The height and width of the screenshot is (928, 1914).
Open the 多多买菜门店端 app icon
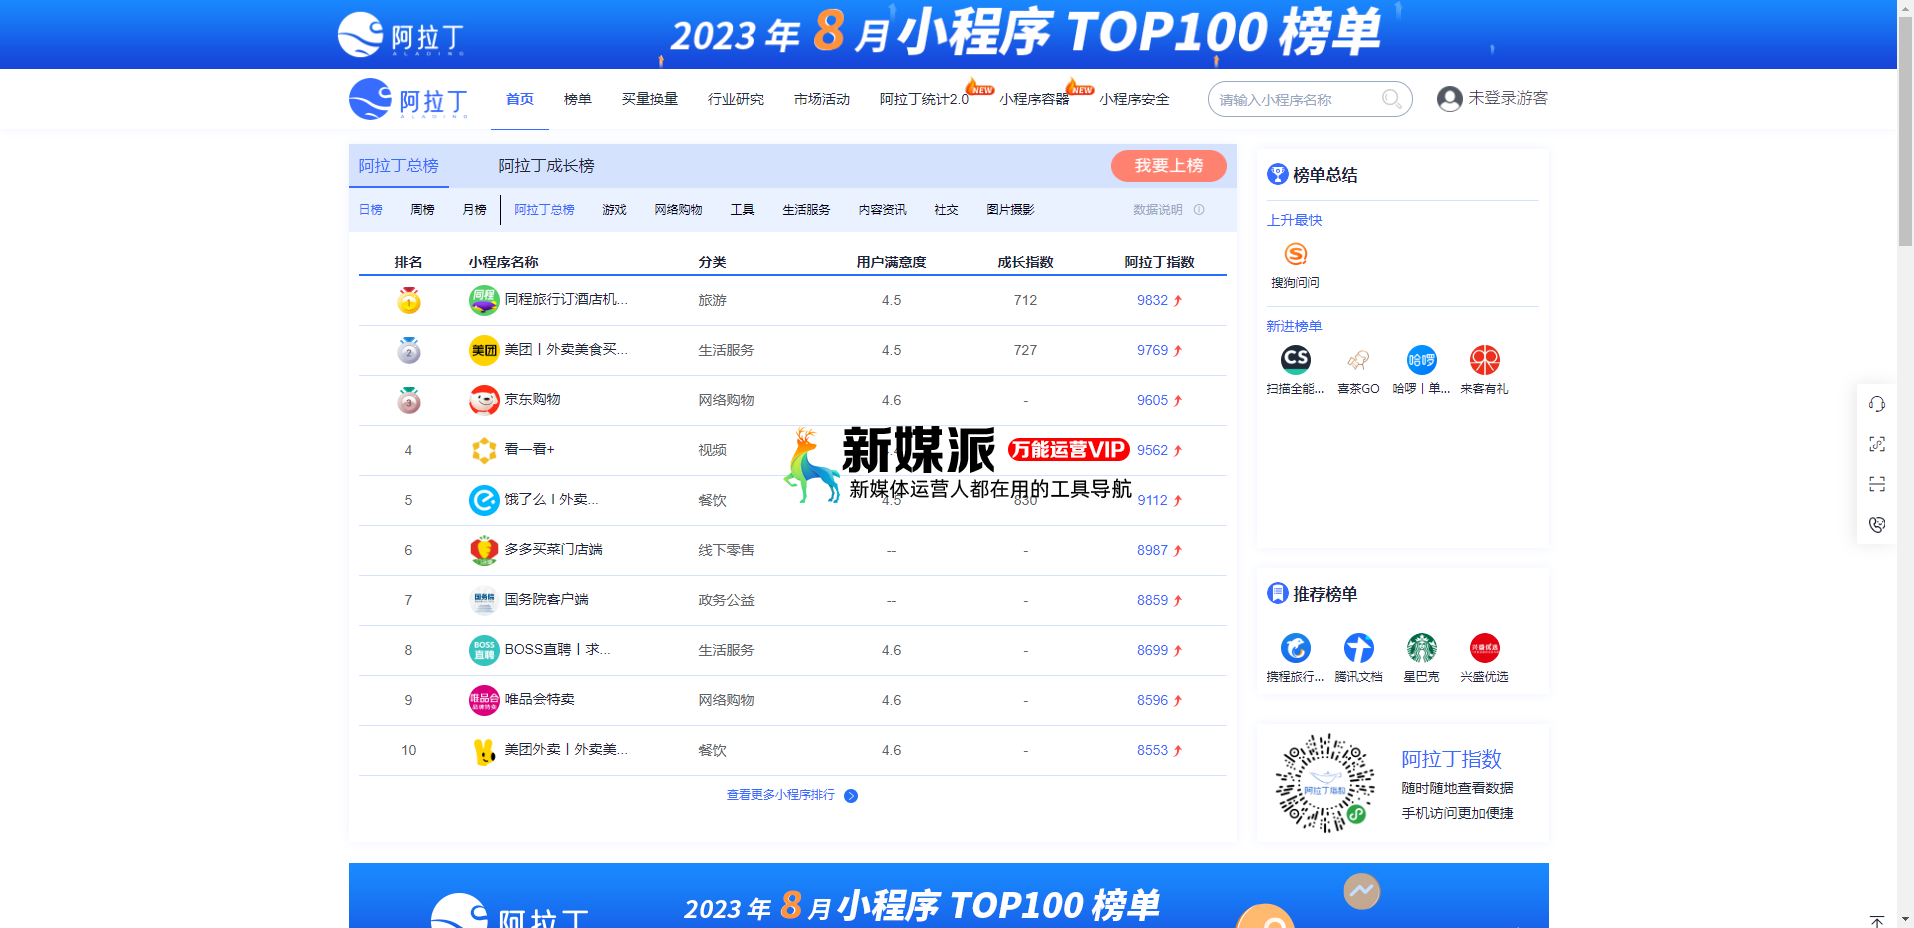484,550
